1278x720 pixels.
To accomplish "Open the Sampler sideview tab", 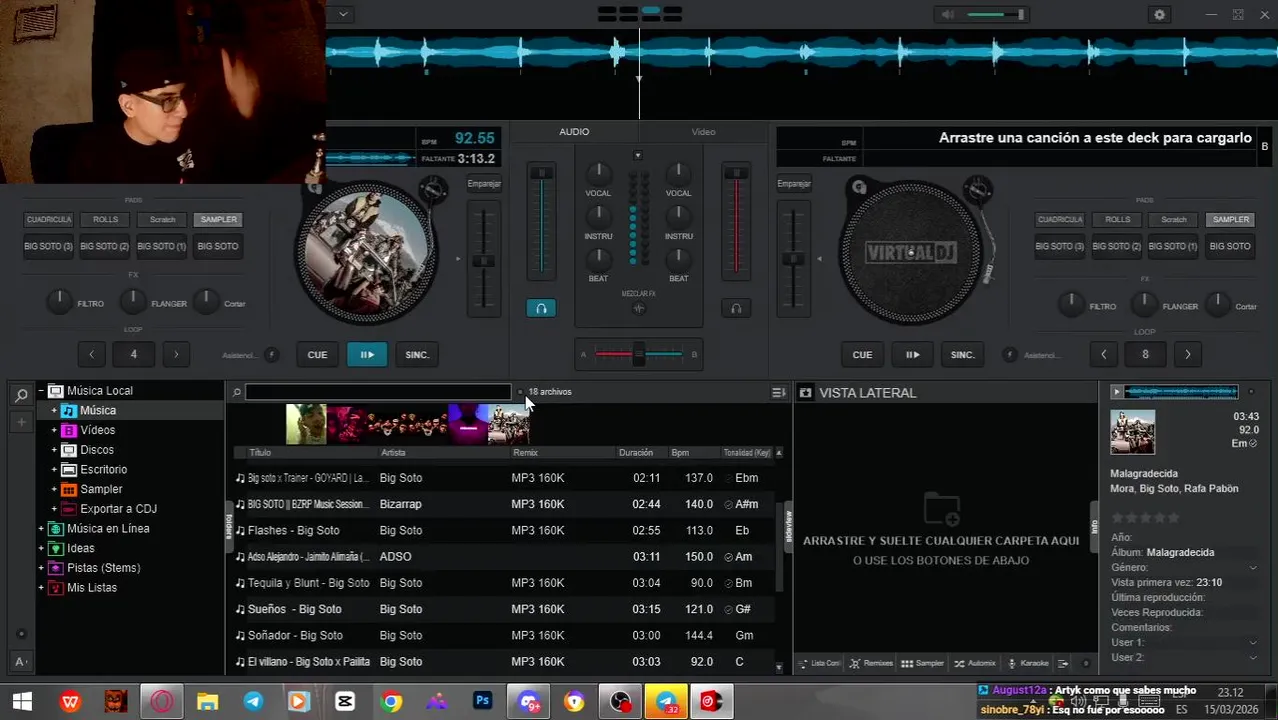I will (x=923, y=663).
